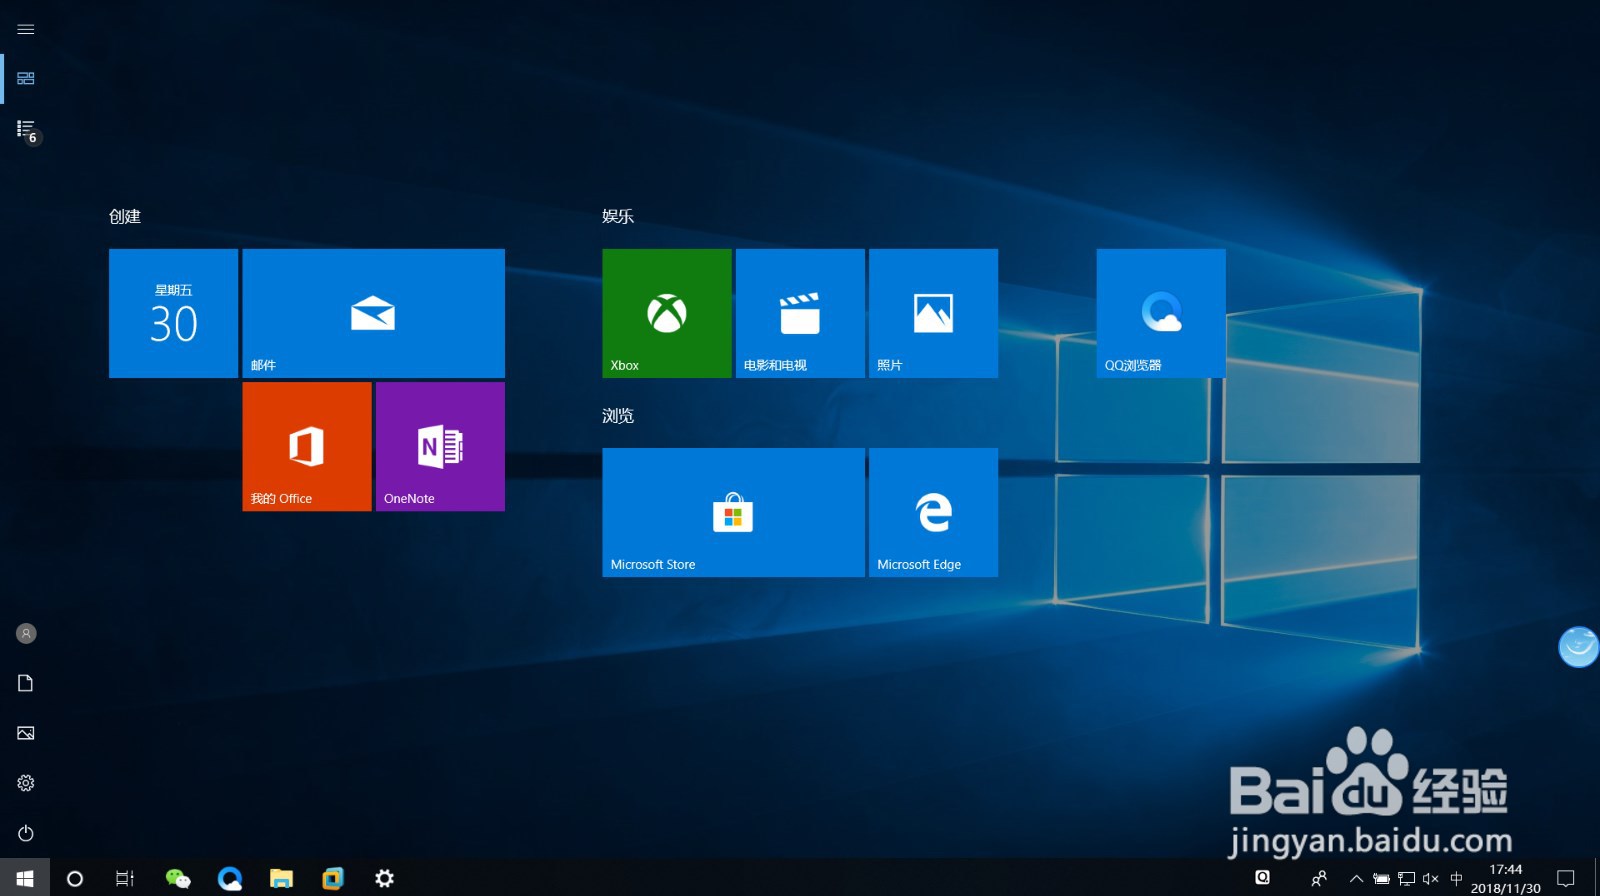Expand the hidden tray icons chevron
Screen dimensions: 1600x896
click(x=1356, y=879)
